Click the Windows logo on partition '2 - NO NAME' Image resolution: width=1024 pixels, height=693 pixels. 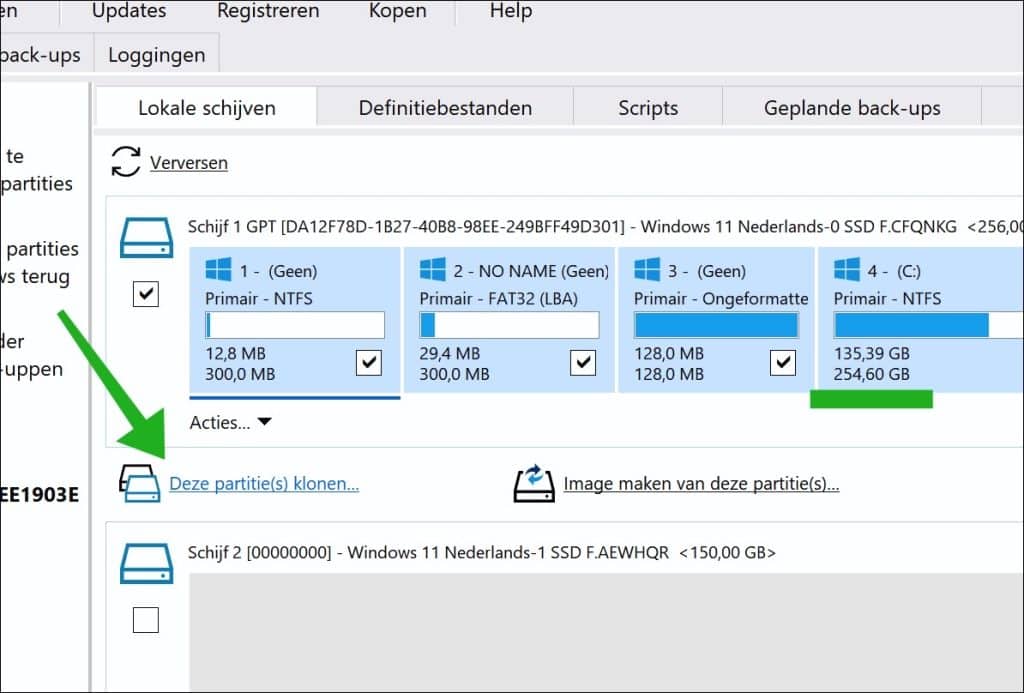pos(432,268)
